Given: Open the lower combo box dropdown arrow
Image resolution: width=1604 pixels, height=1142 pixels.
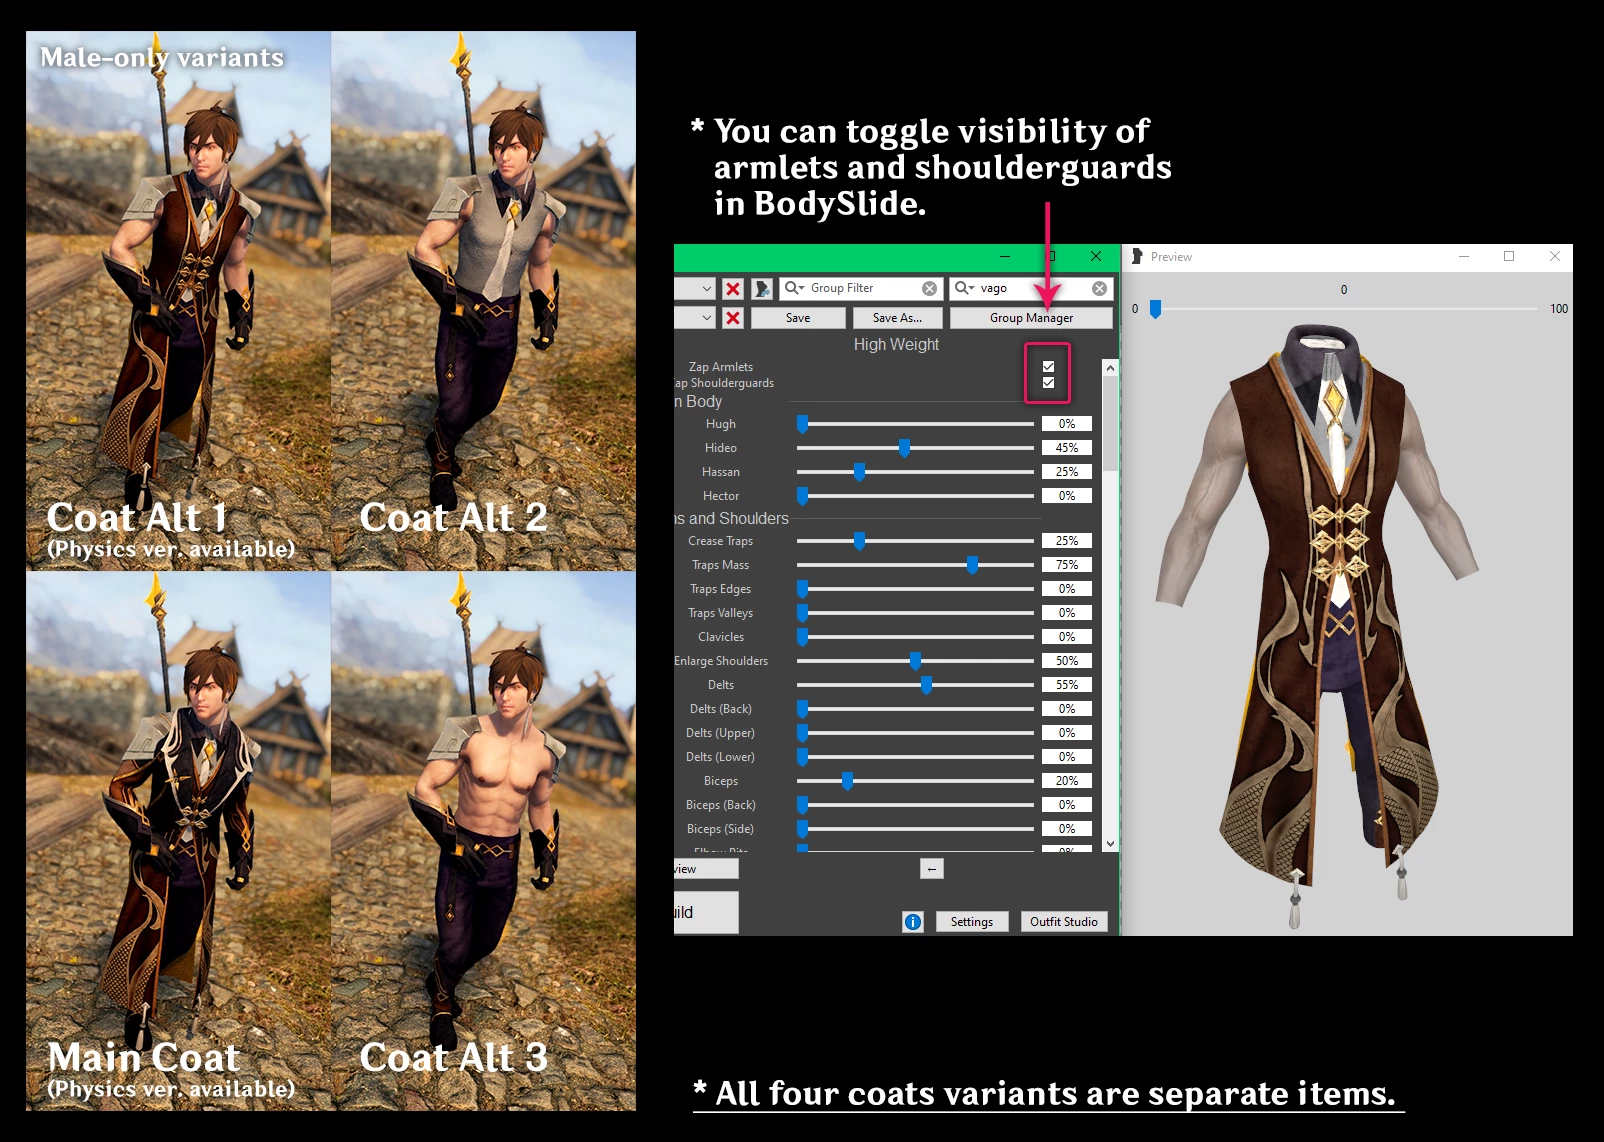Looking at the screenshot, I should 706,317.
